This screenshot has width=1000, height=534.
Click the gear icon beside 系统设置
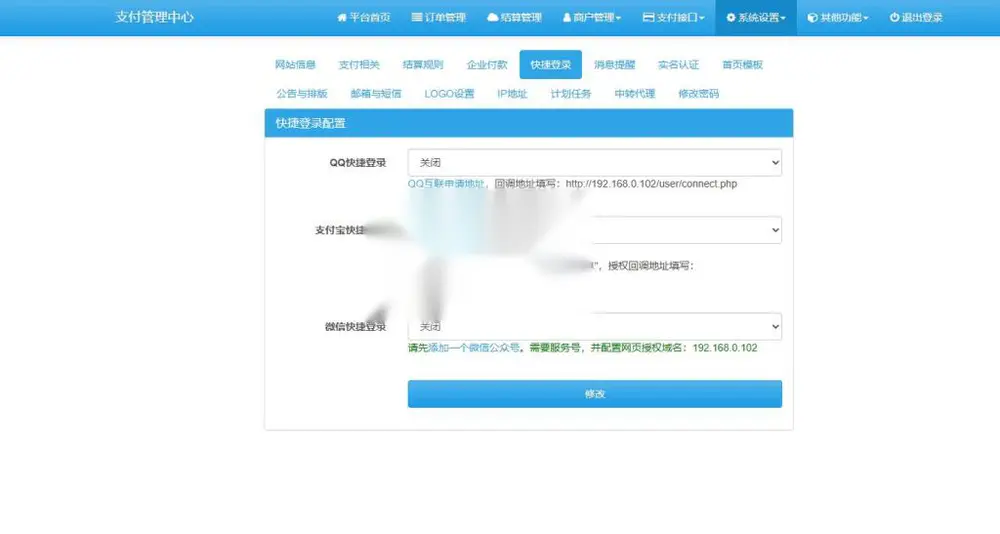(731, 18)
